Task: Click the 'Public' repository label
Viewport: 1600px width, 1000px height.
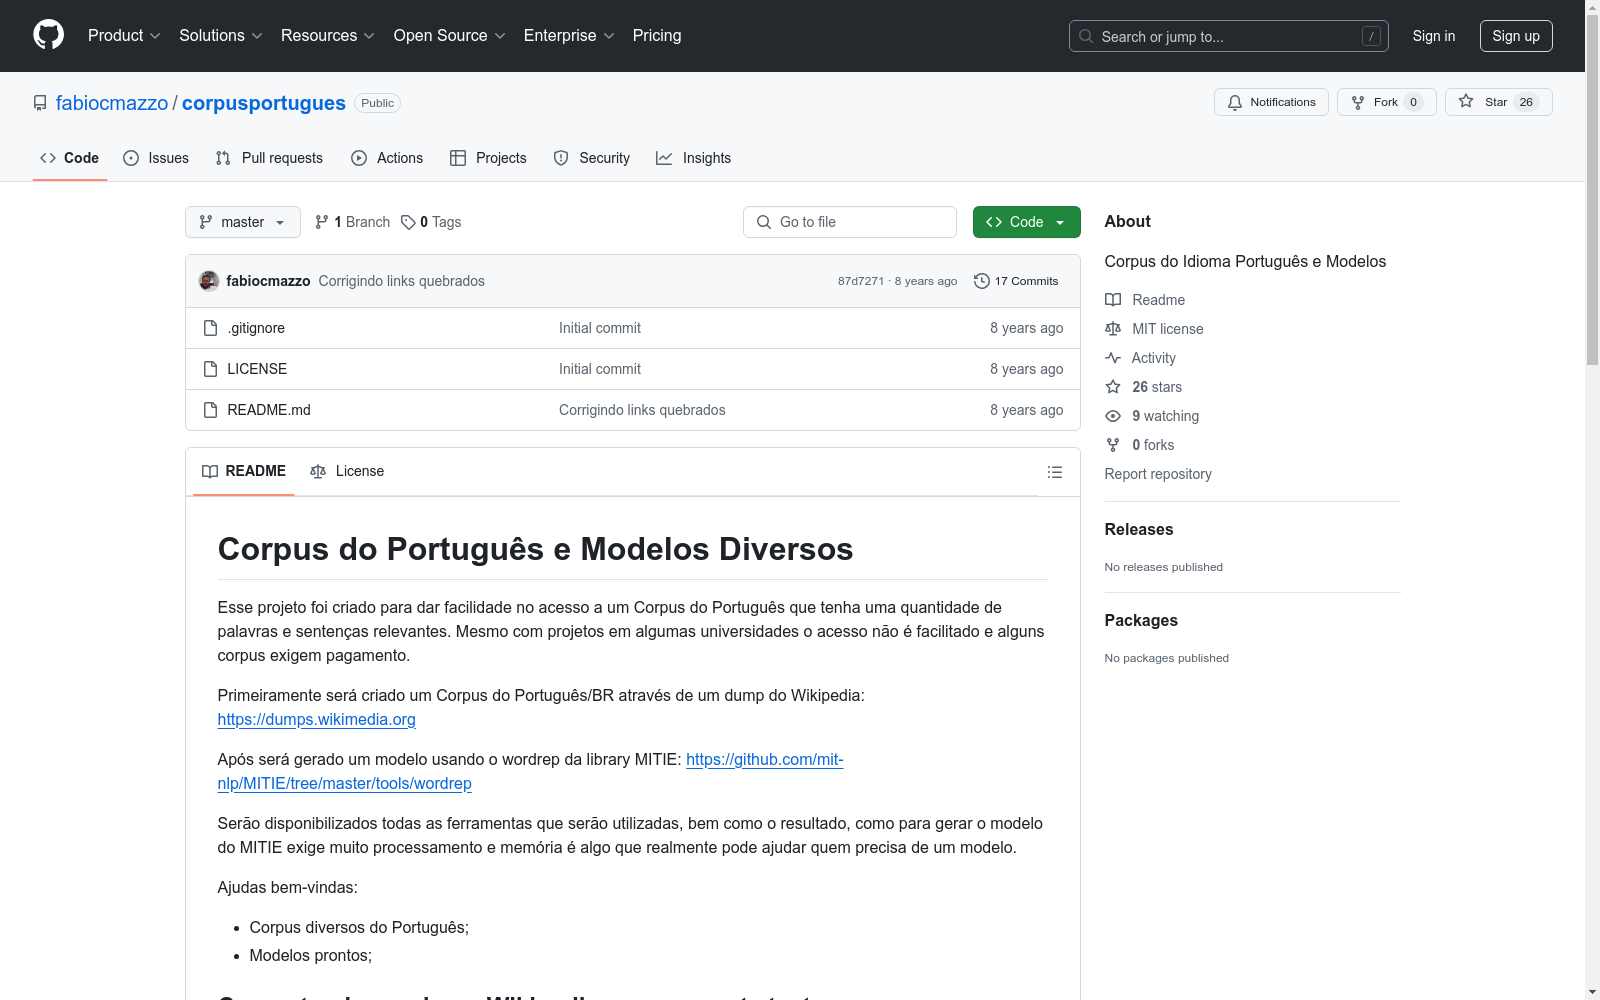Action: pos(378,103)
